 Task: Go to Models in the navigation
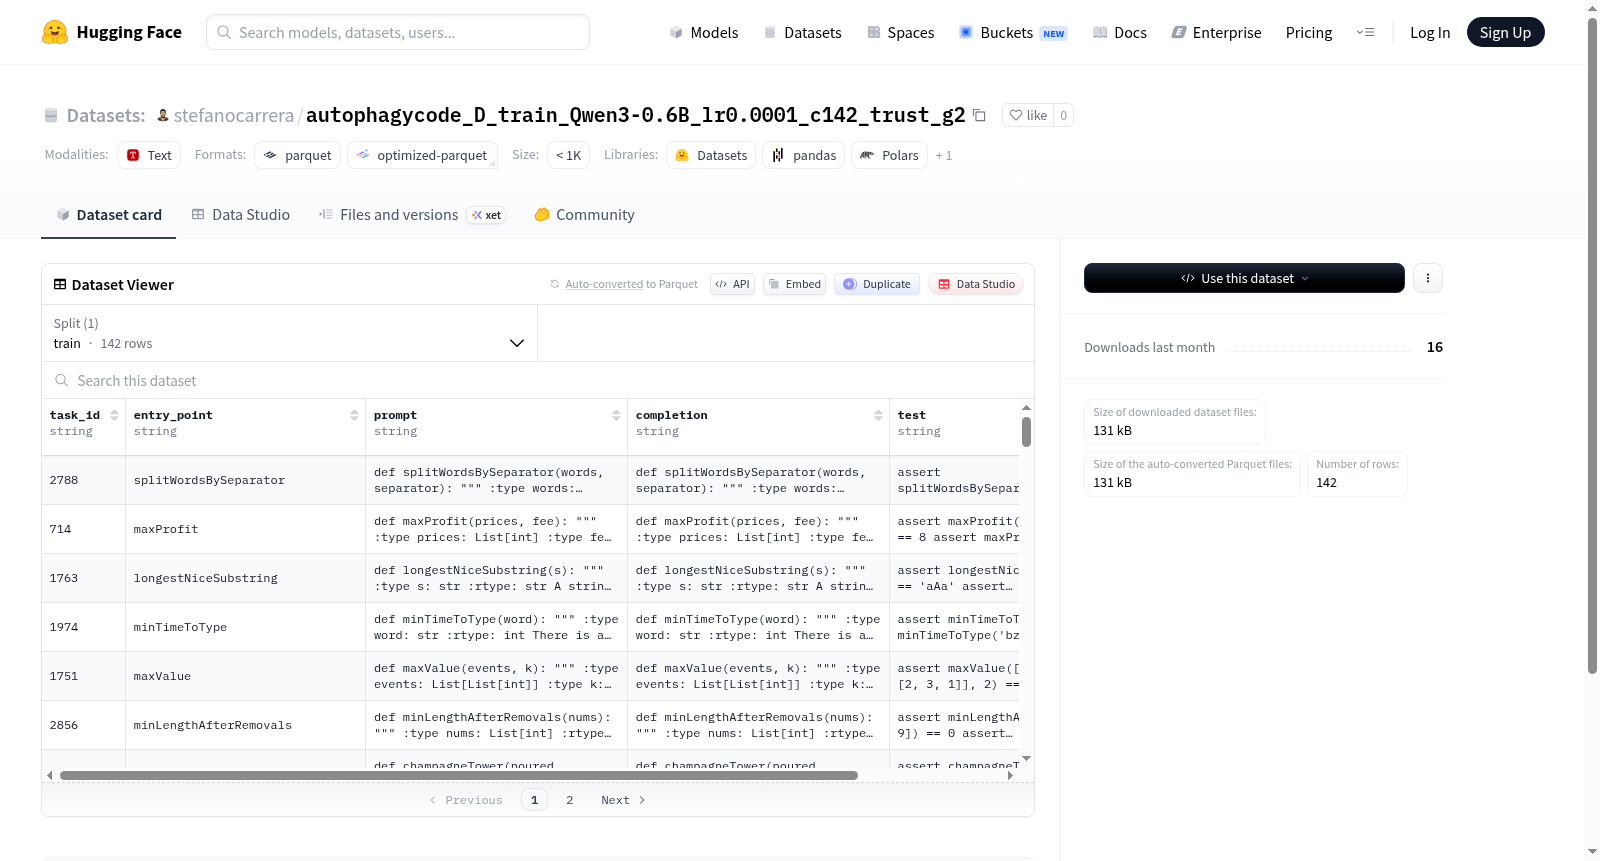pos(704,32)
